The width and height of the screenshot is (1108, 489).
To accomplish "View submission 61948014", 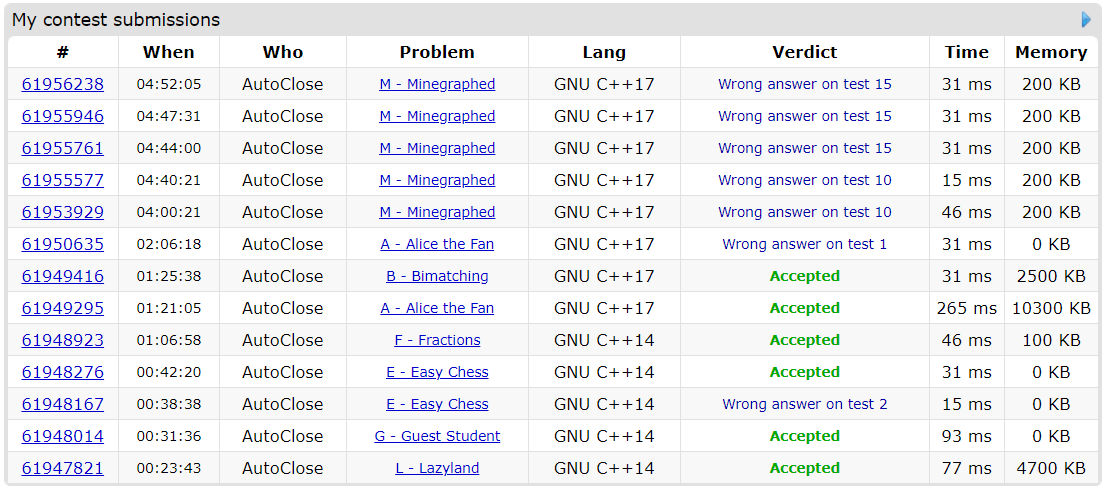I will [63, 436].
